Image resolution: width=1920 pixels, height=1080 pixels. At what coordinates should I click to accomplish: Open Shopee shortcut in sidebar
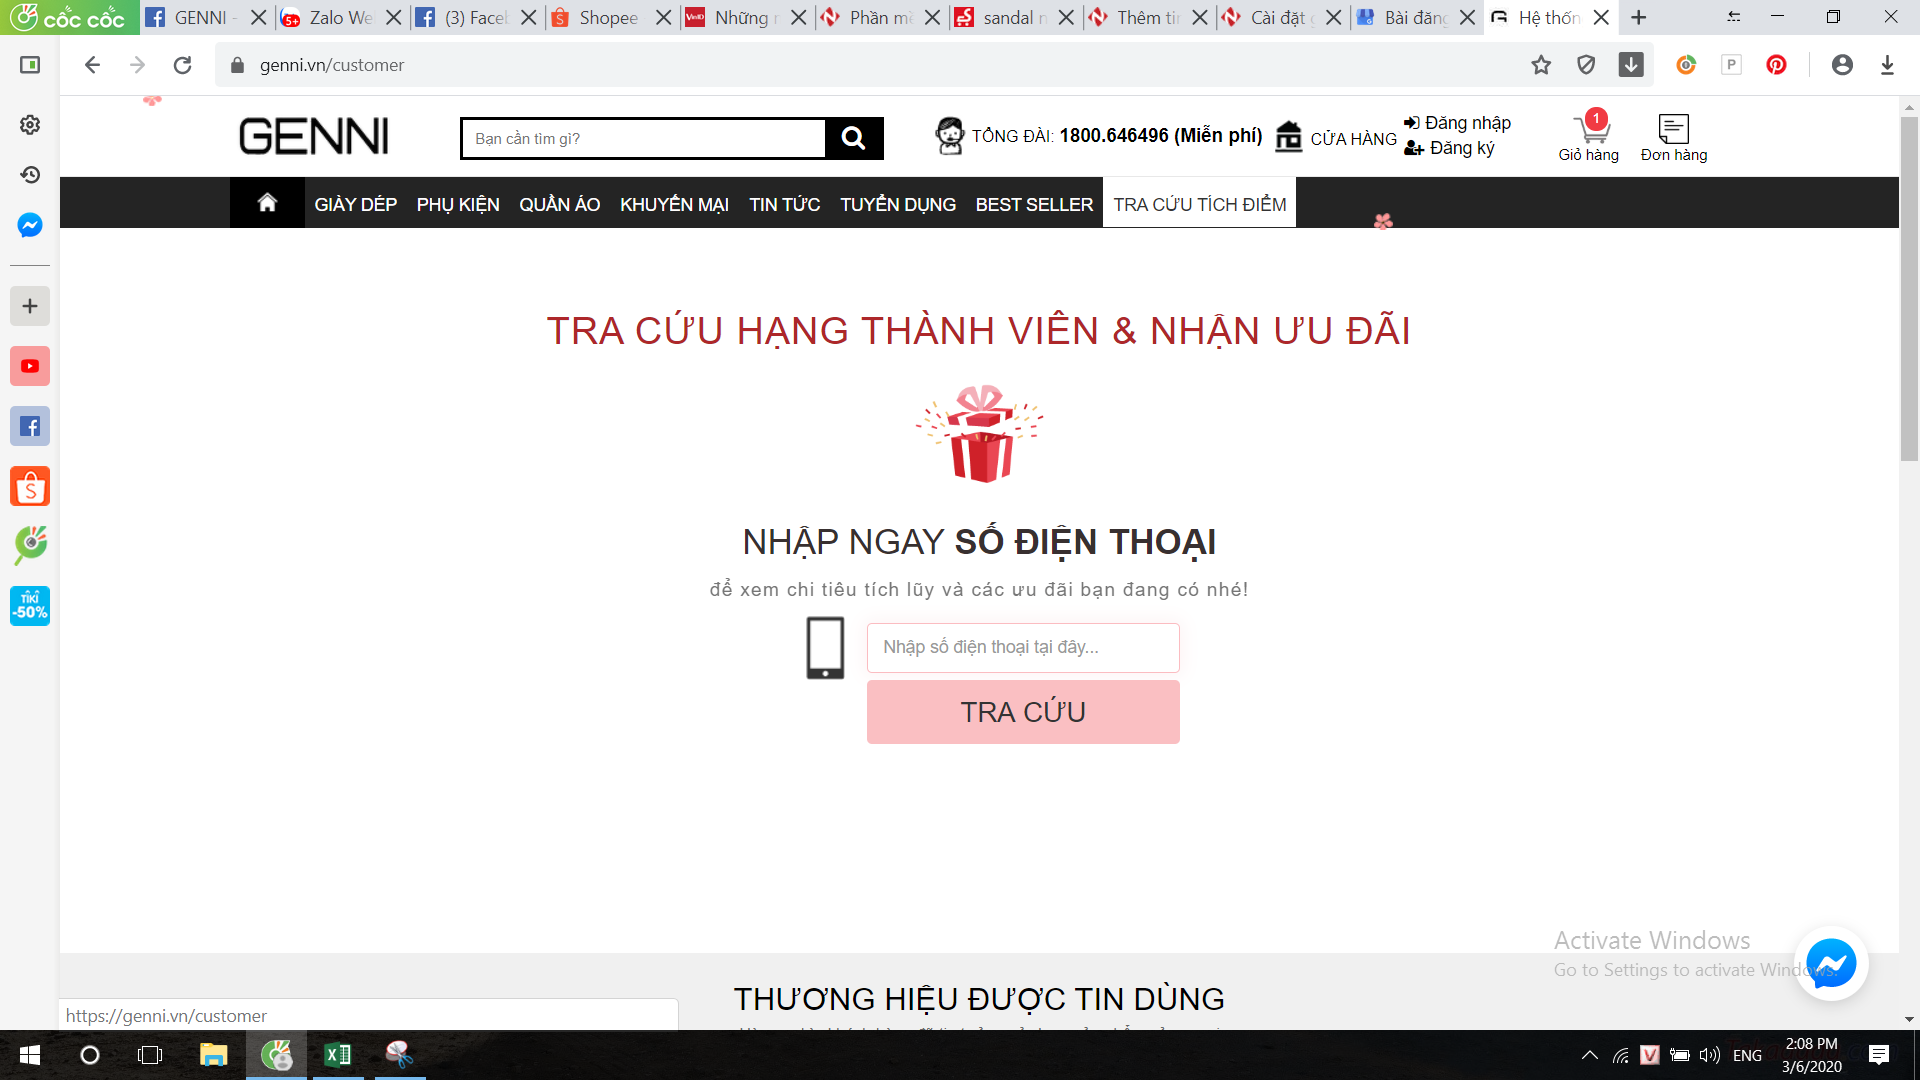tap(30, 487)
